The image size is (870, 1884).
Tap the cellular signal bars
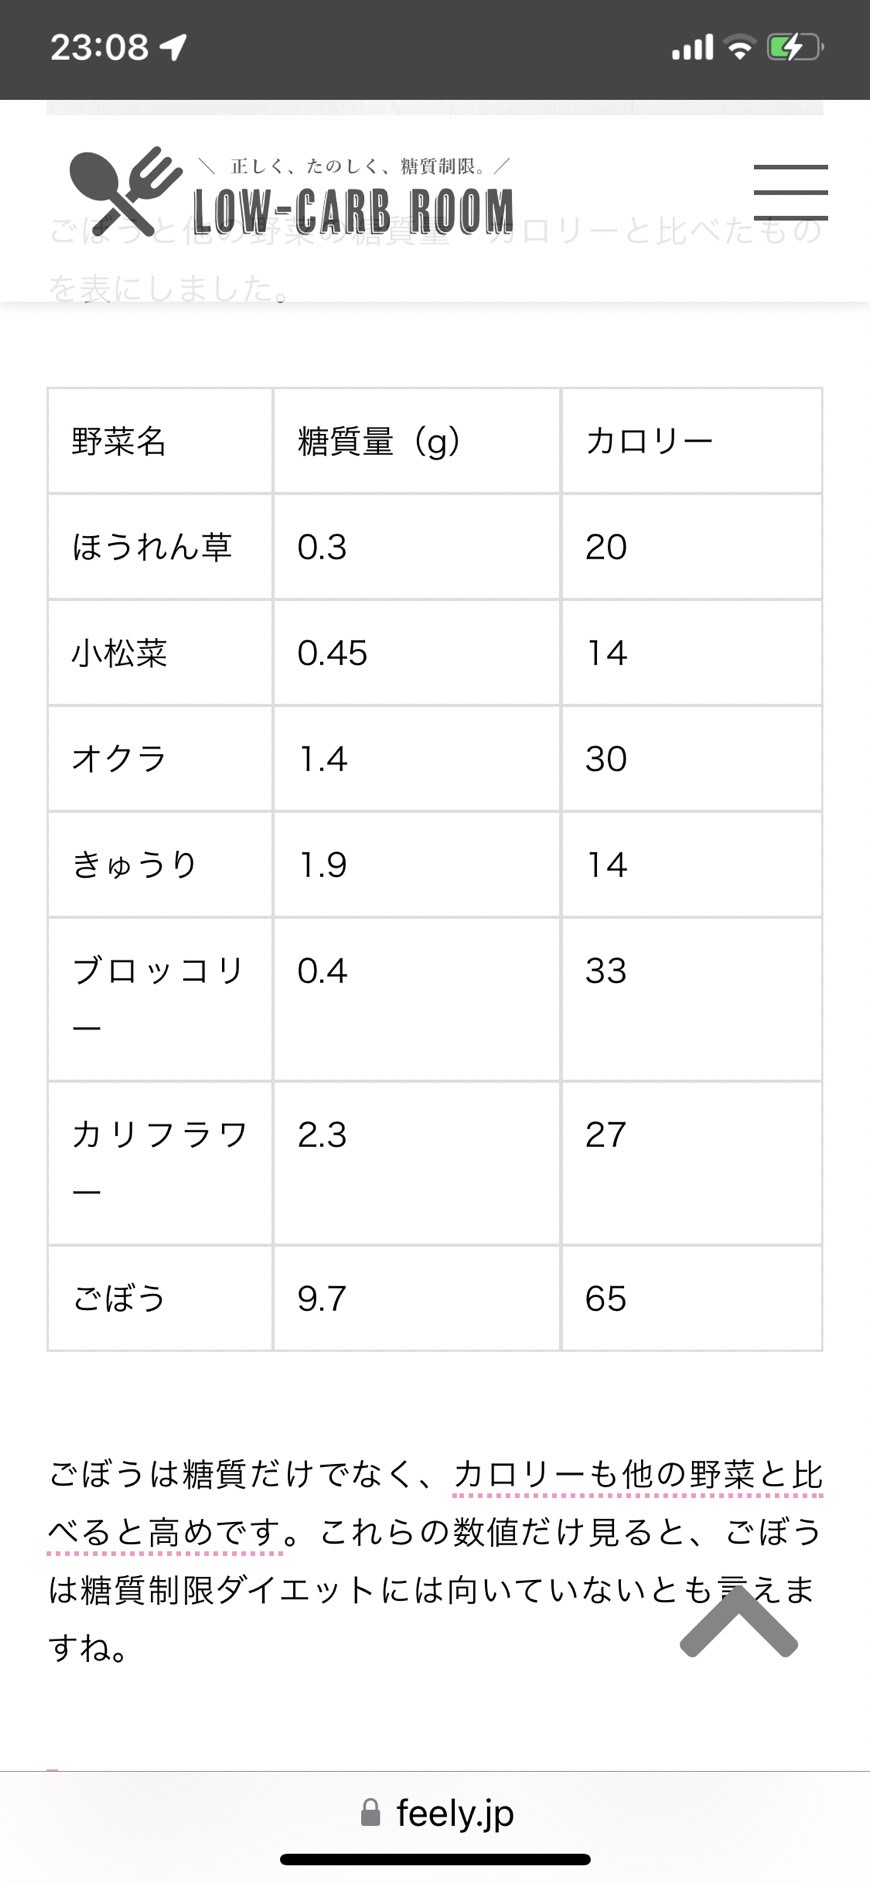click(x=692, y=47)
